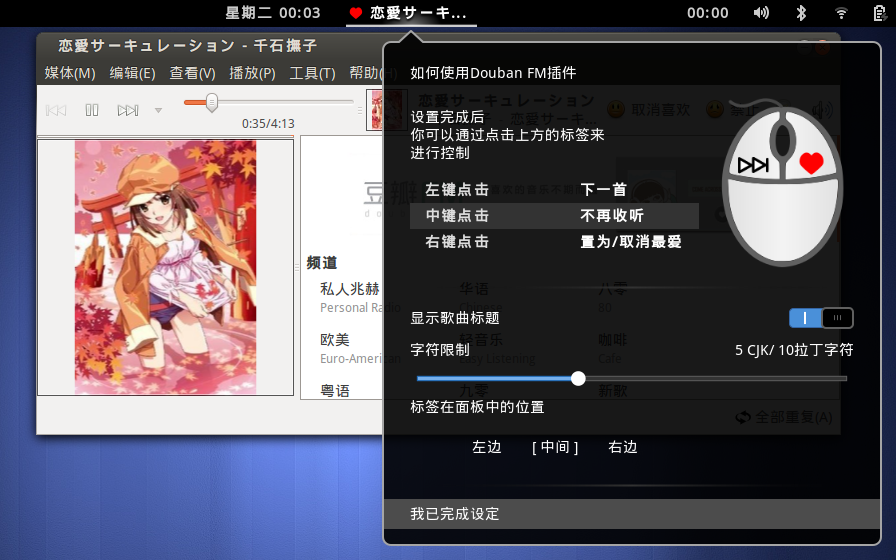896x560 pixels.
Task: Select the 中键点击 不再收听 row
Action: pos(554,215)
